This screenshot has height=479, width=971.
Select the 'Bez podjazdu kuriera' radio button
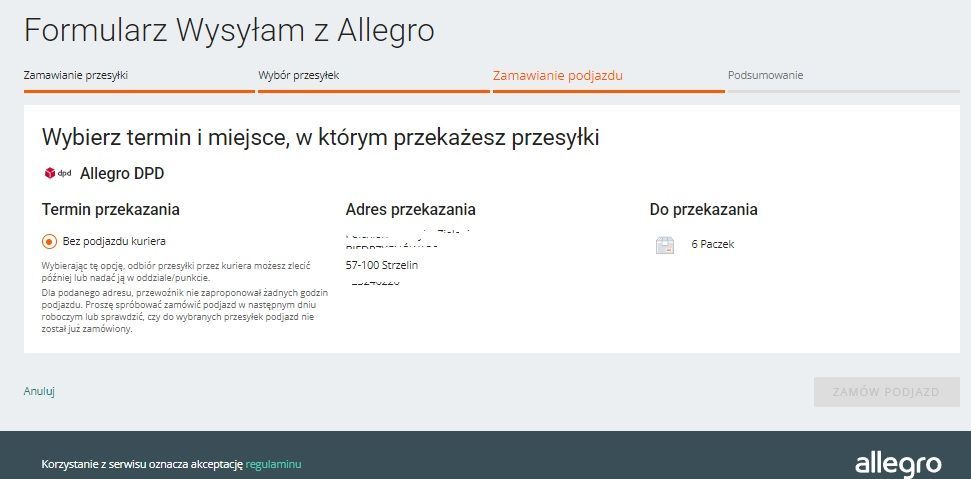coord(50,241)
